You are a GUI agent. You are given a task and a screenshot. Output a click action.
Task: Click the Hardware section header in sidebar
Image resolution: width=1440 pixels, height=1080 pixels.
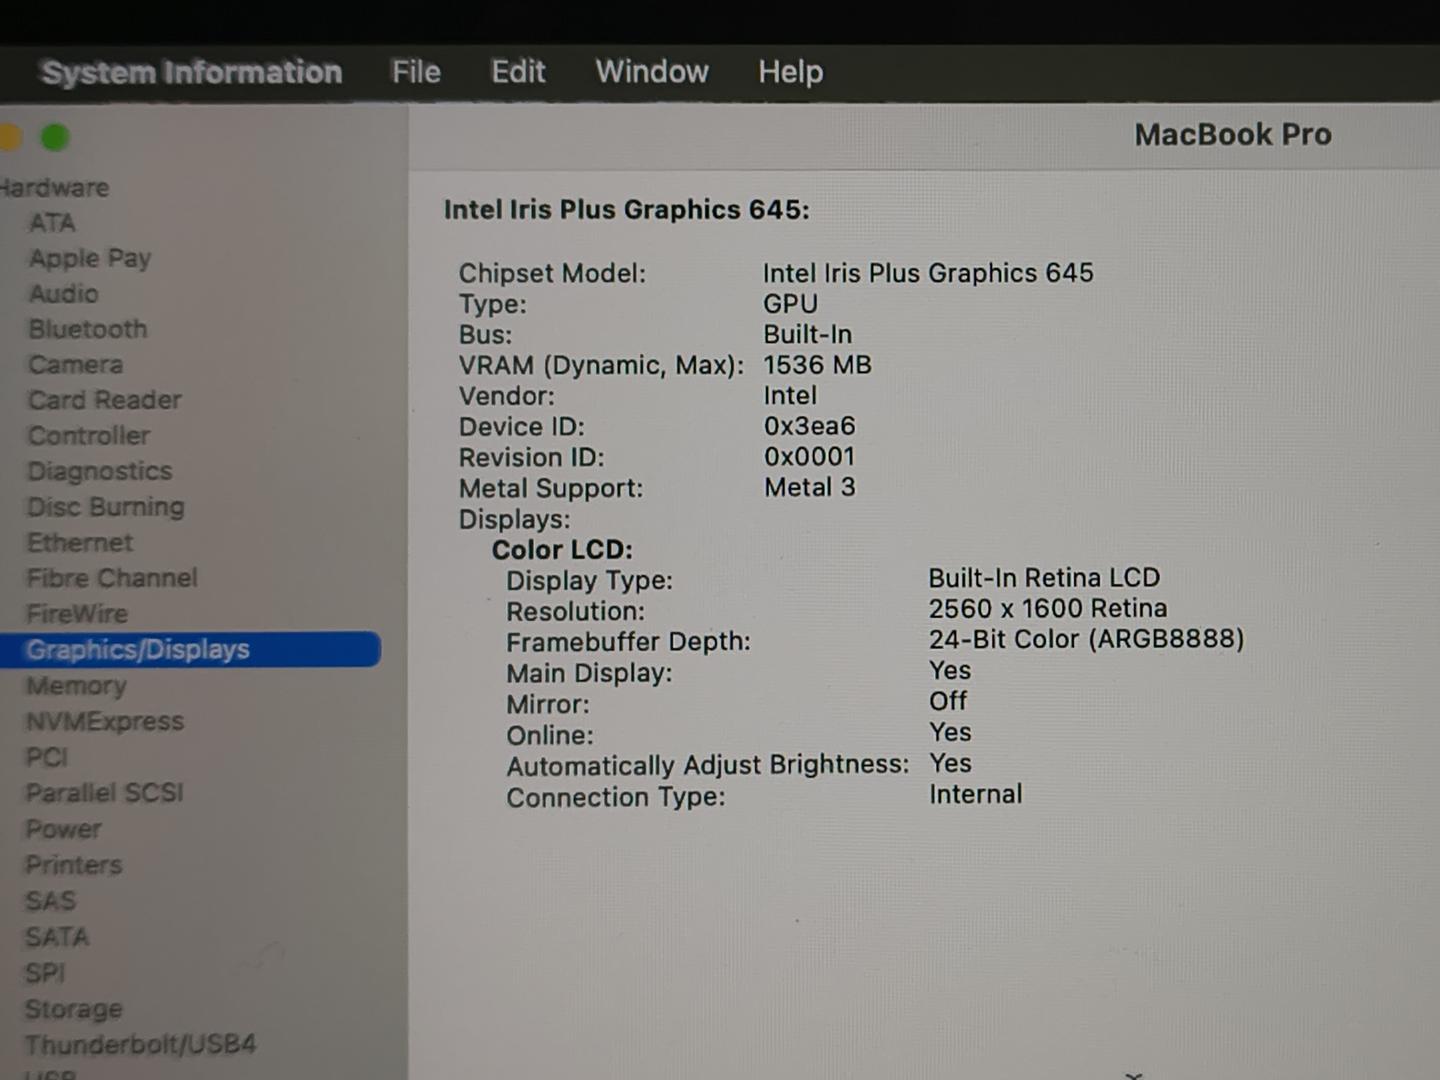pos(54,188)
